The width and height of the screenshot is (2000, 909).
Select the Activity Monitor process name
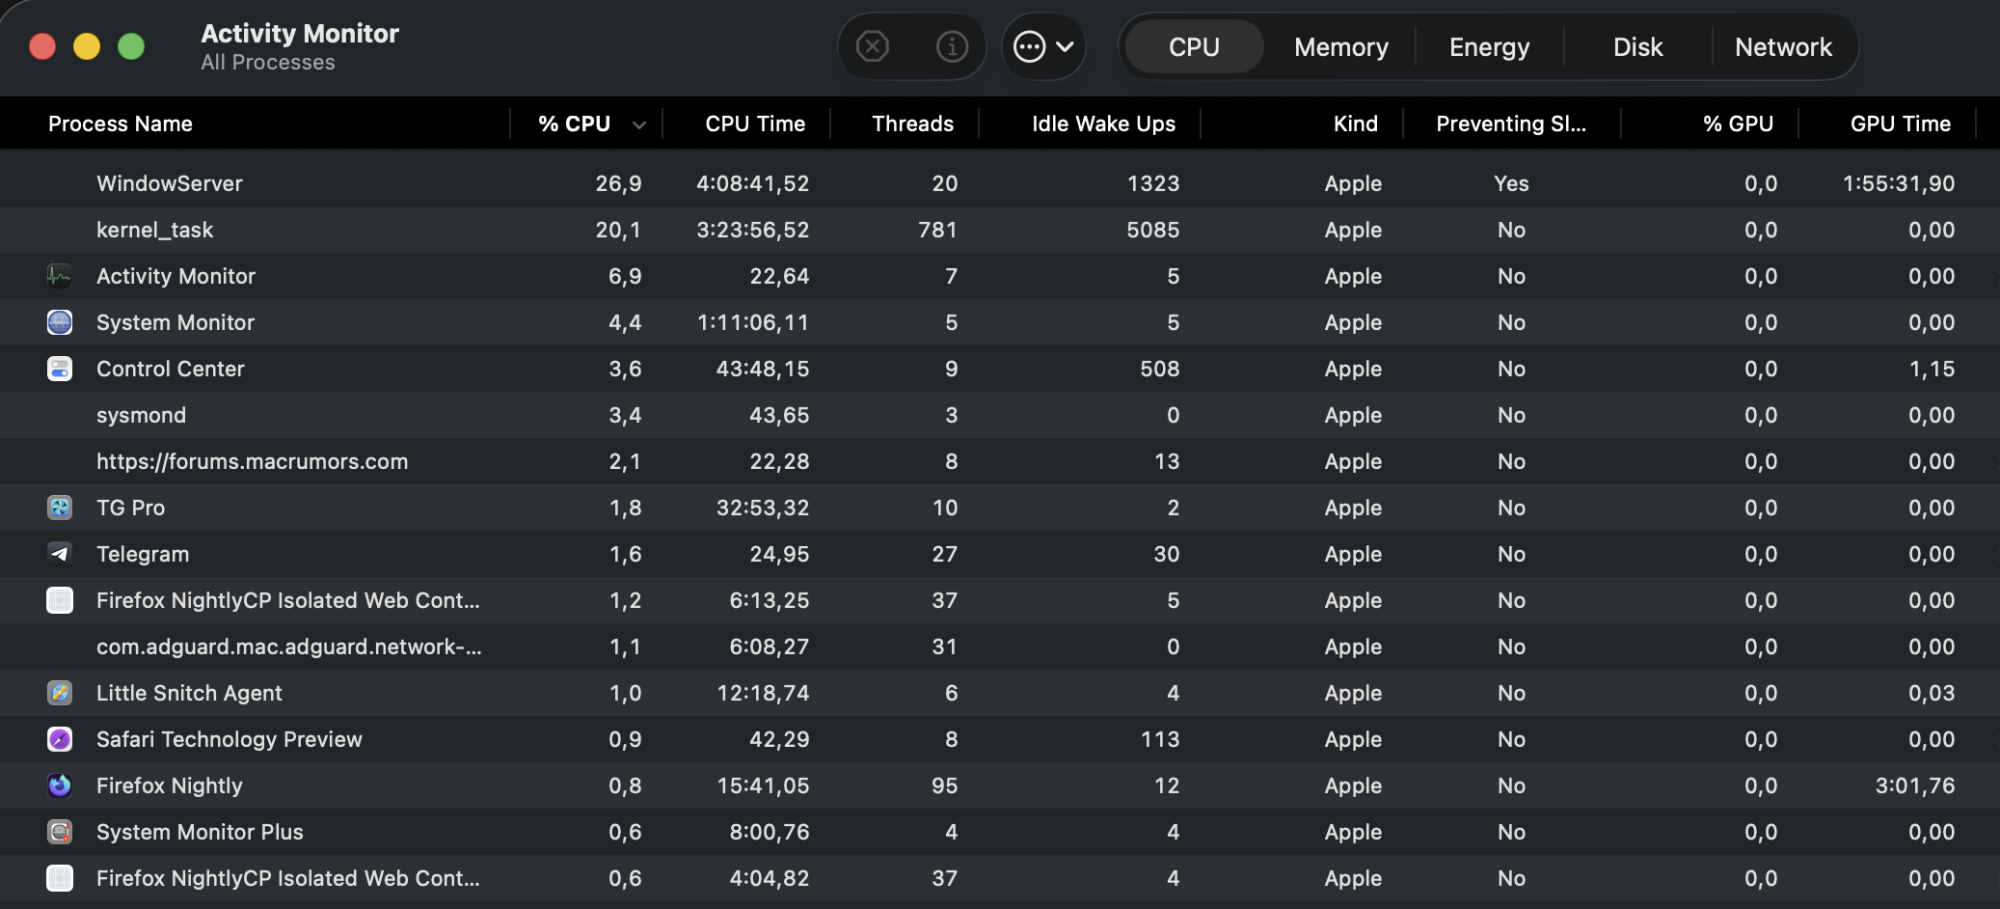click(x=176, y=276)
